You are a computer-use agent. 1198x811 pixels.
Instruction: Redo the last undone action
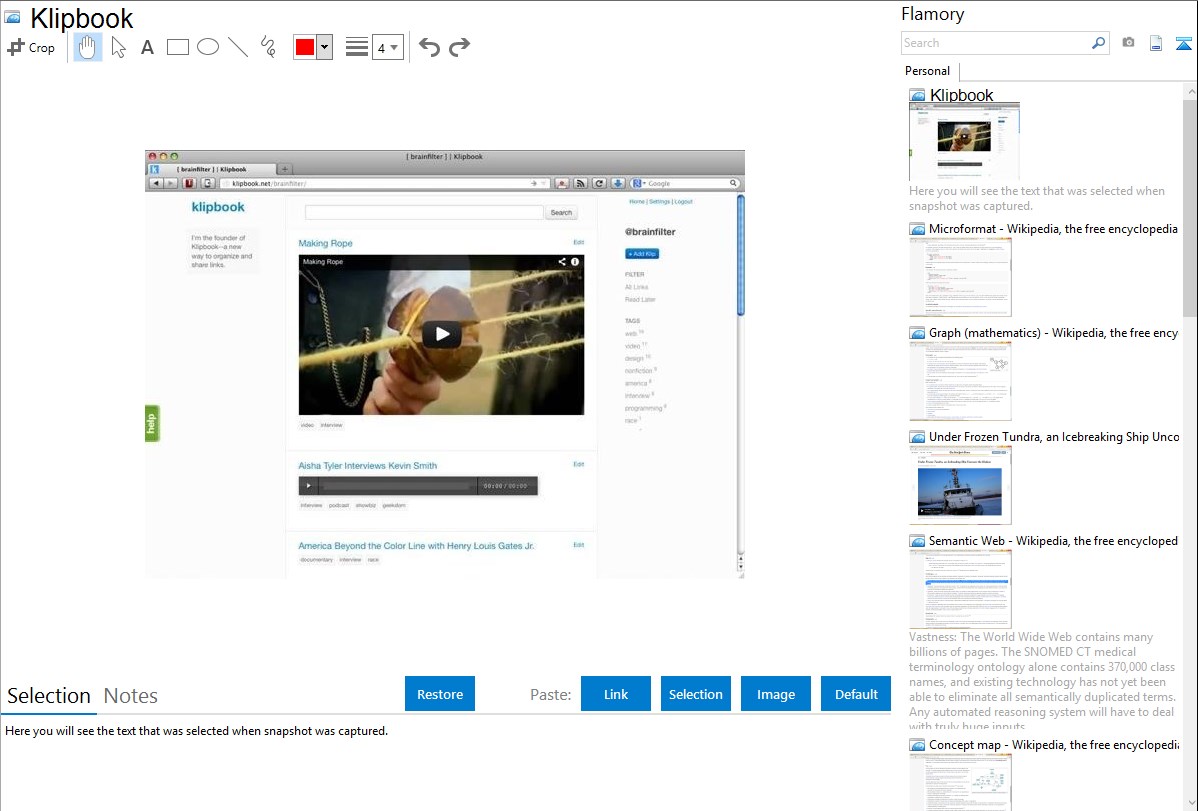click(459, 47)
